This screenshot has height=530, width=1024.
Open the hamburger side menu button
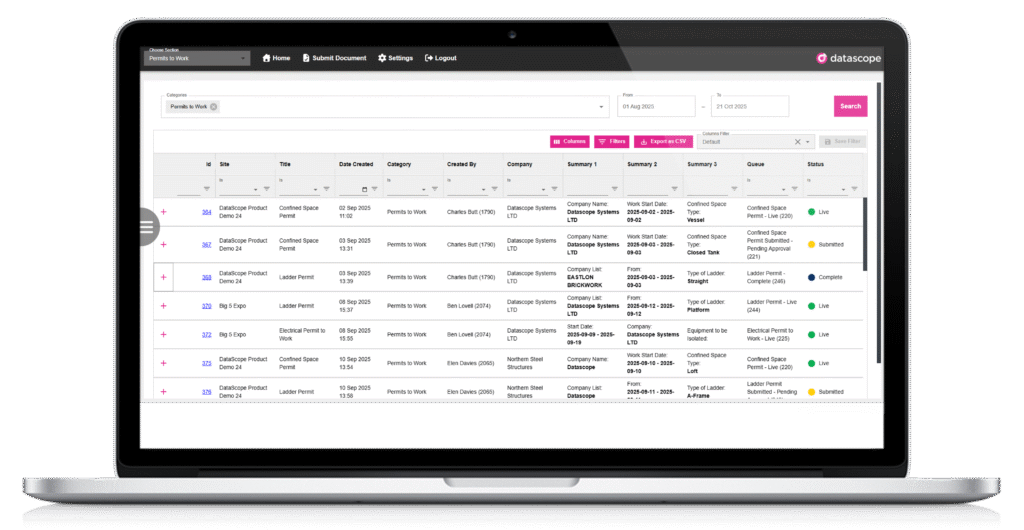(x=147, y=227)
